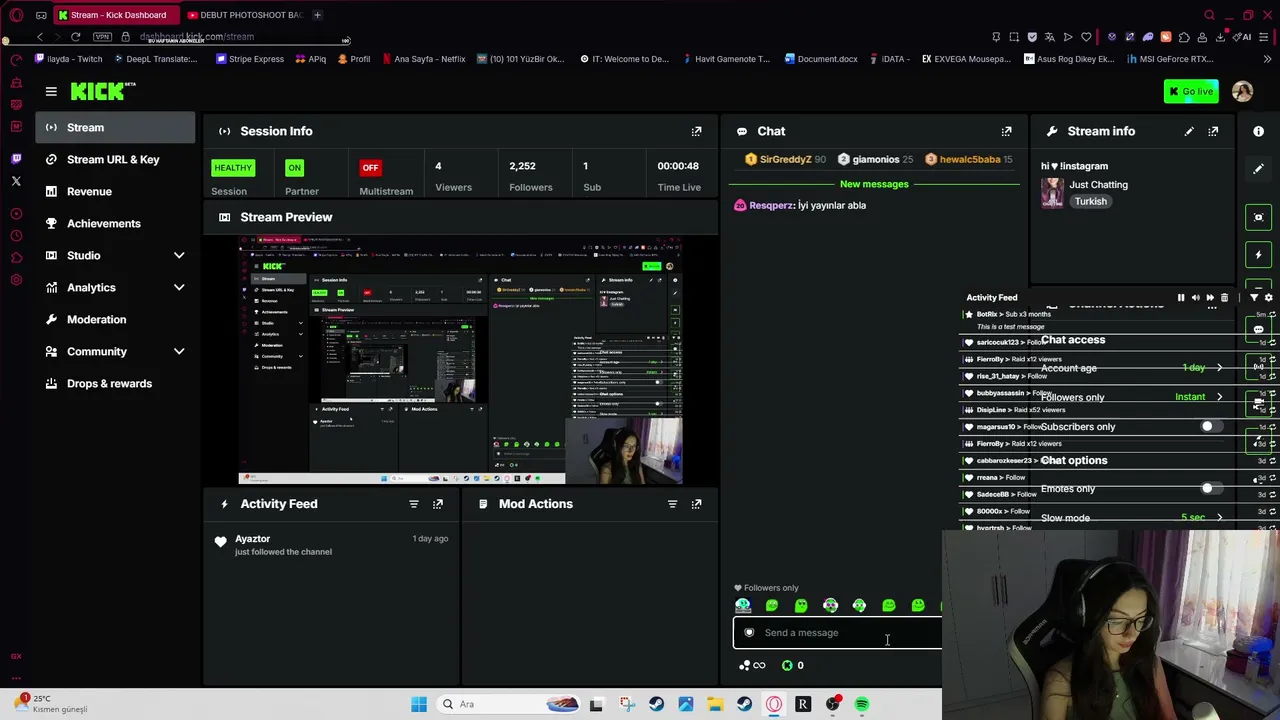Open the Windows Start menu
The height and width of the screenshot is (720, 1280).
pos(419,705)
